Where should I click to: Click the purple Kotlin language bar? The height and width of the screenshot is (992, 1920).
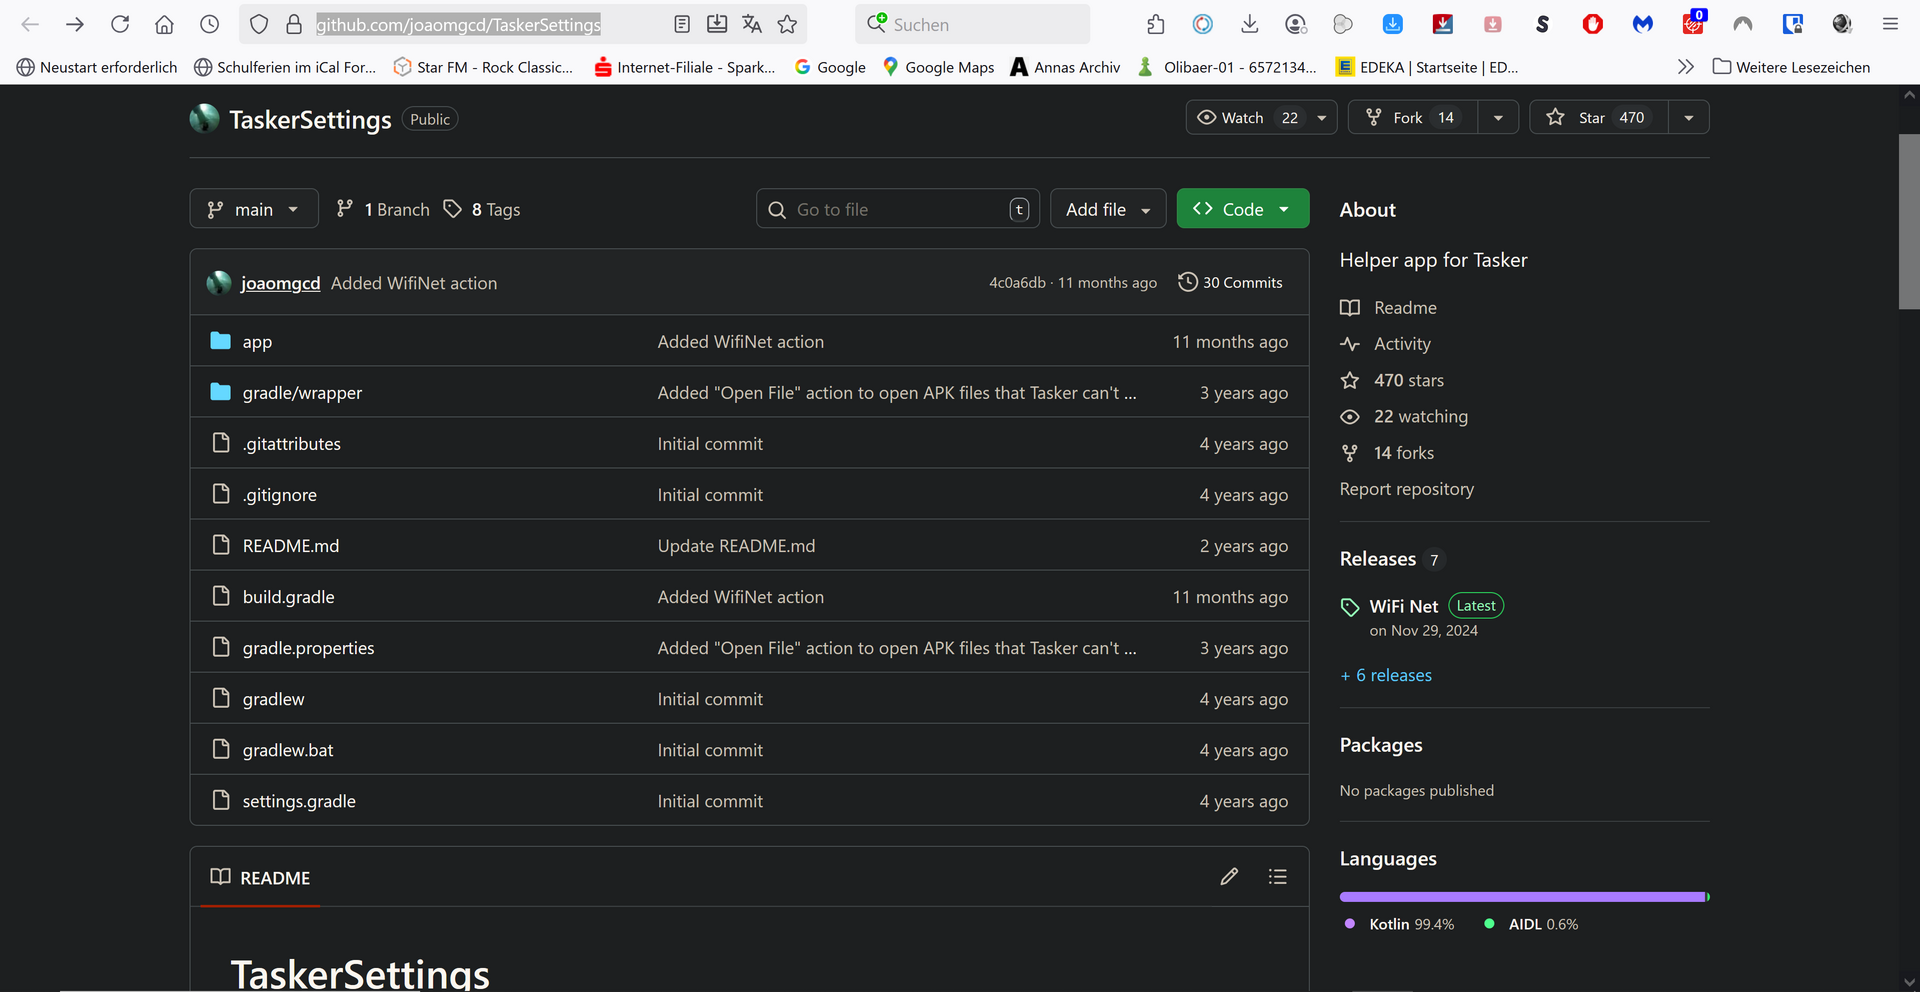click(x=1520, y=897)
